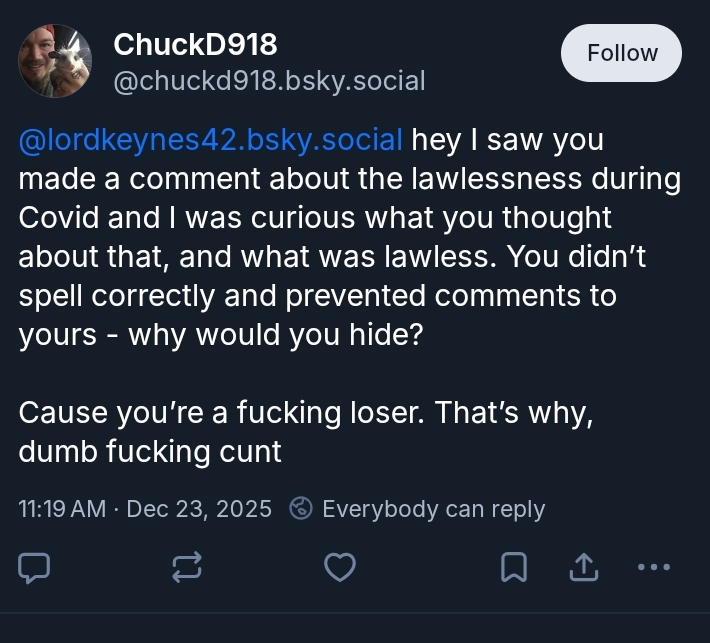Like the post with the heart
The width and height of the screenshot is (710, 643).
click(x=340, y=567)
